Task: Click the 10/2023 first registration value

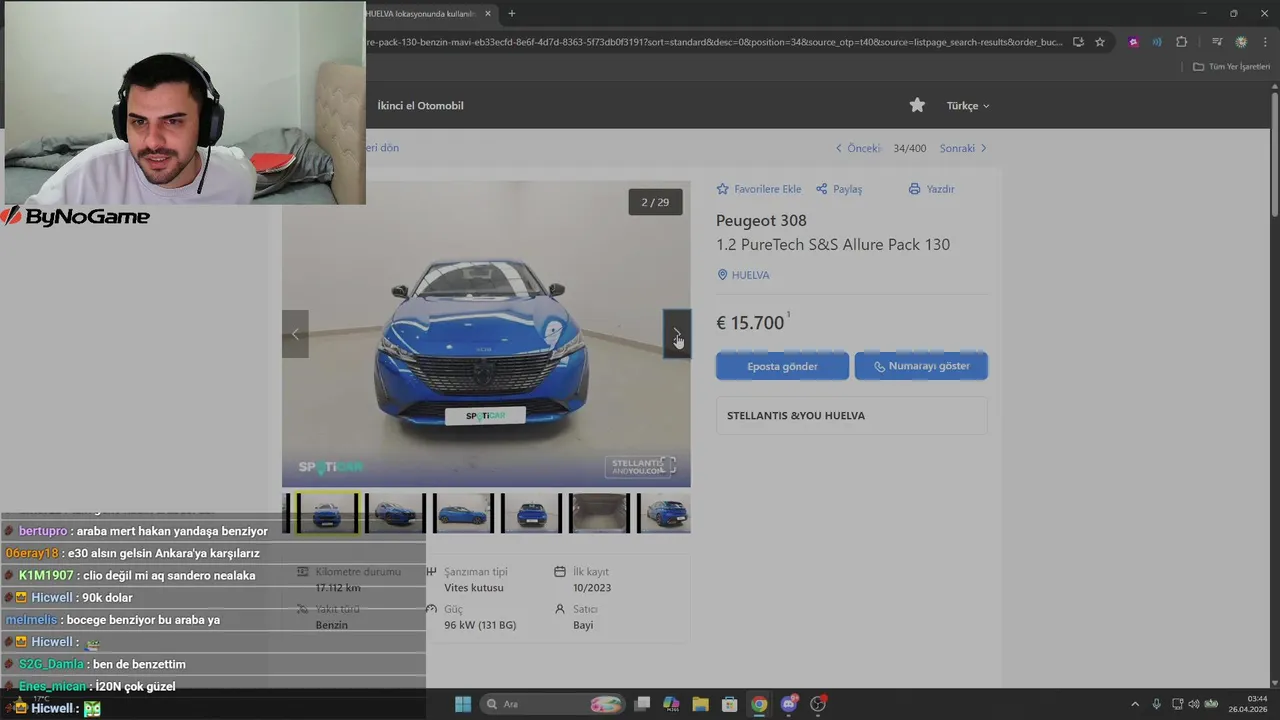Action: point(592,588)
